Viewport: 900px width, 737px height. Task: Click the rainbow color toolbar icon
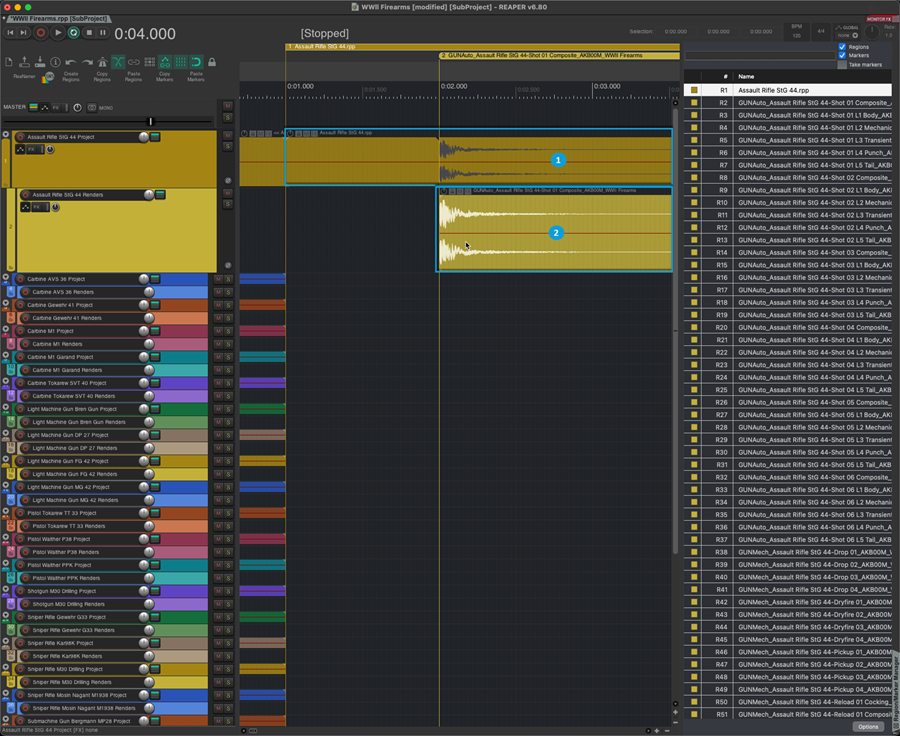click(x=48, y=77)
